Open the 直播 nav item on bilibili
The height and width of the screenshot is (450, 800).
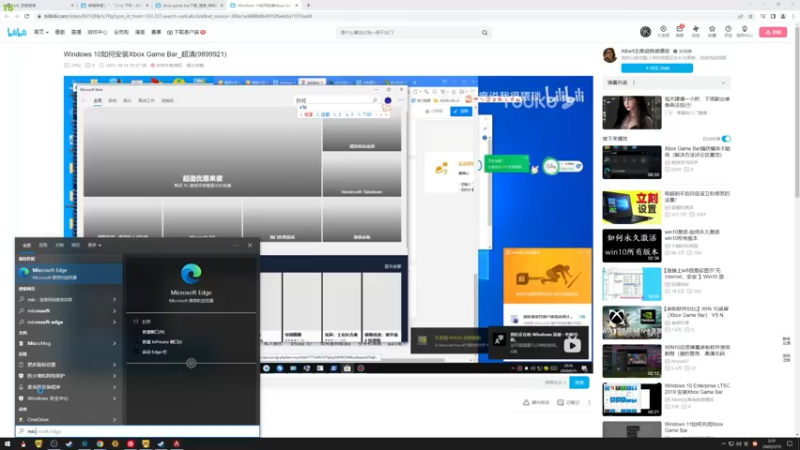point(76,32)
